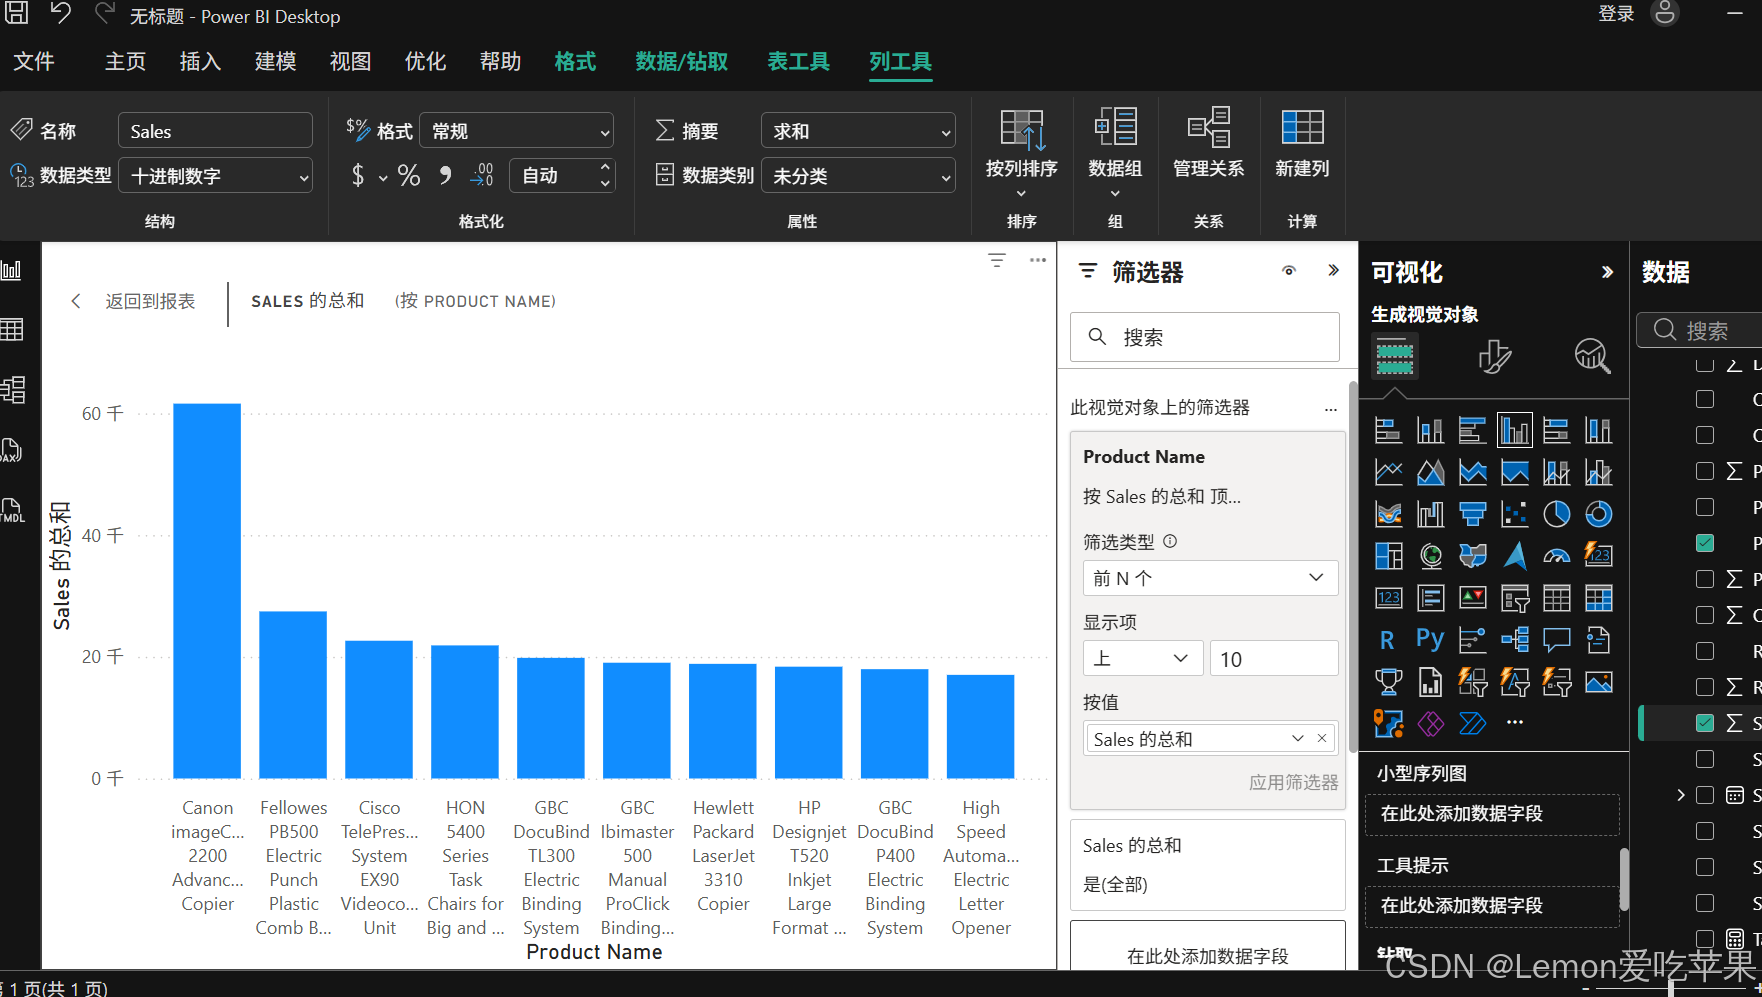Open the 按值 Sales 的总和 dropdown arrow
The height and width of the screenshot is (997, 1762).
(x=1297, y=738)
